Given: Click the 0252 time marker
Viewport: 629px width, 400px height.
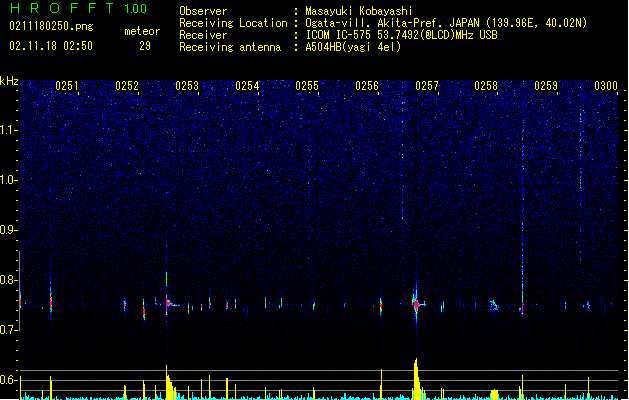Looking at the screenshot, I should (127, 85).
